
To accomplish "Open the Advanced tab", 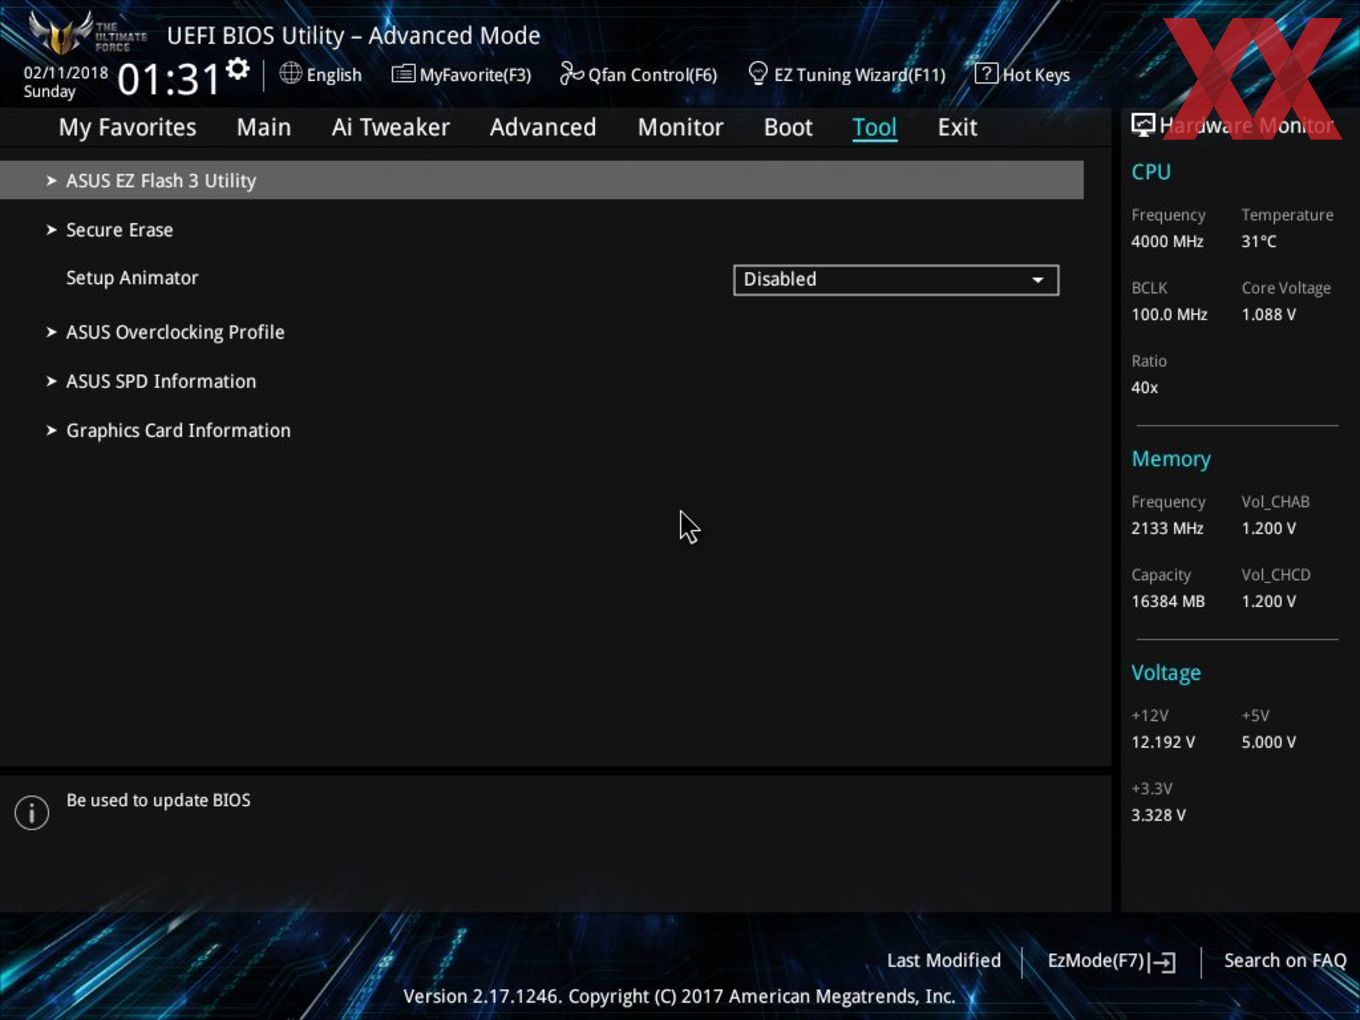I will [543, 127].
